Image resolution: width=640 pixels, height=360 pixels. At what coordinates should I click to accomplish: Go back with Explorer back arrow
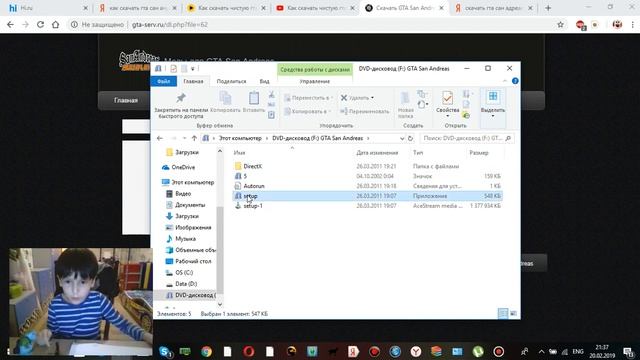[x=160, y=138]
